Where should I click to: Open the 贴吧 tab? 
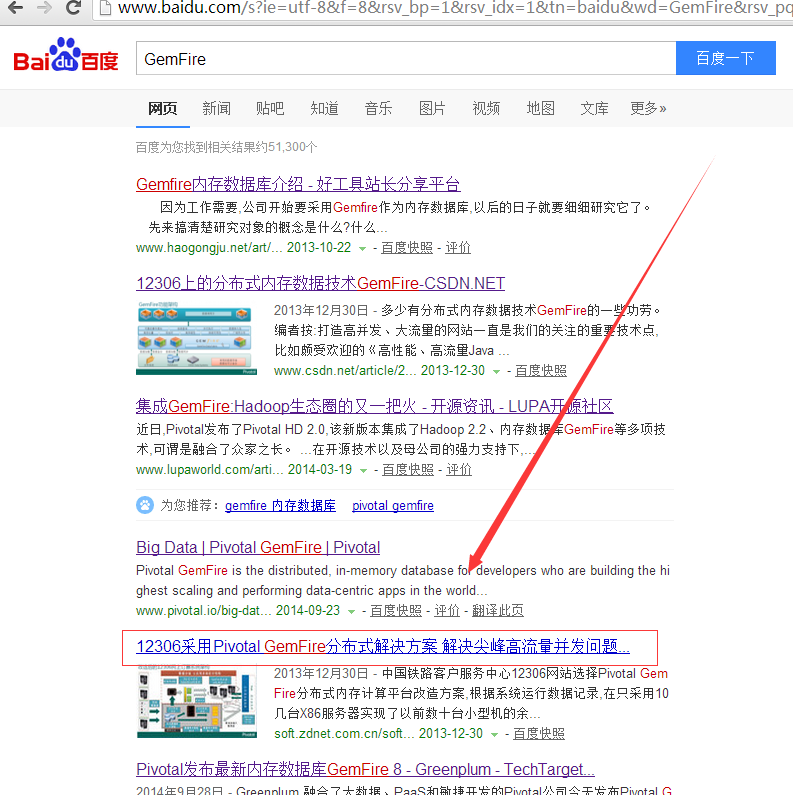(270, 109)
